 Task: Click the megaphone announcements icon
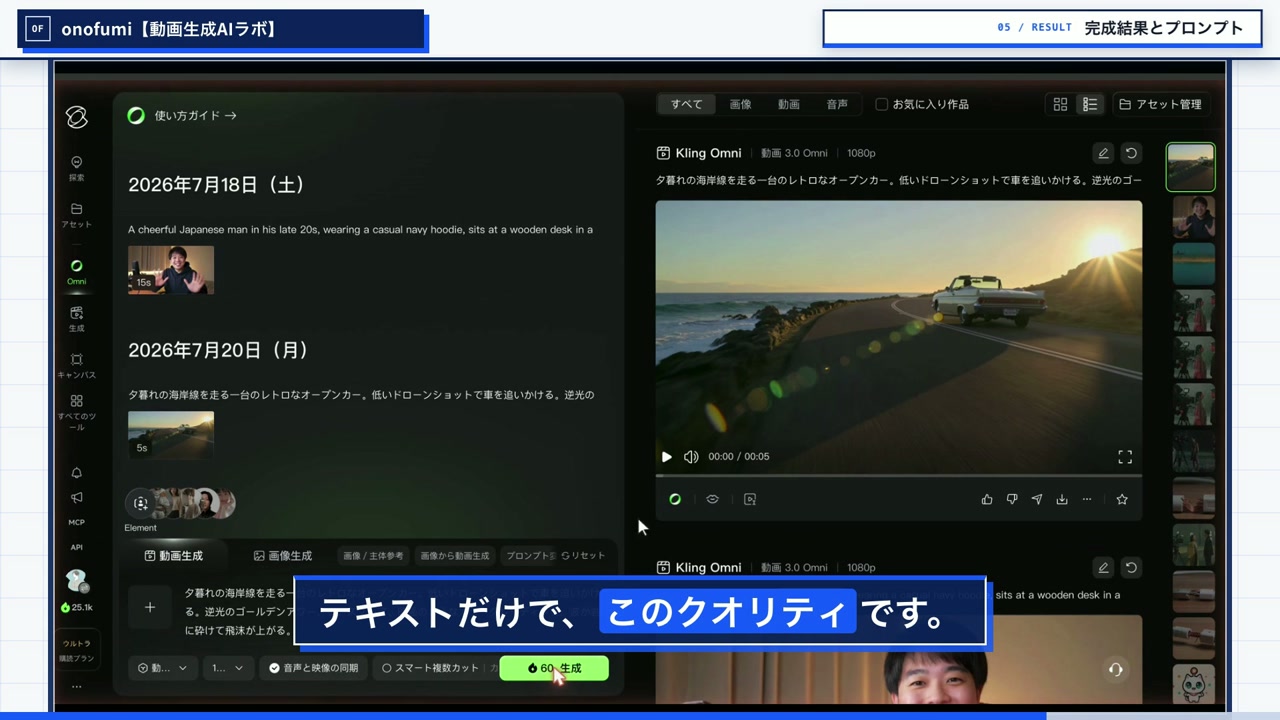click(x=77, y=497)
